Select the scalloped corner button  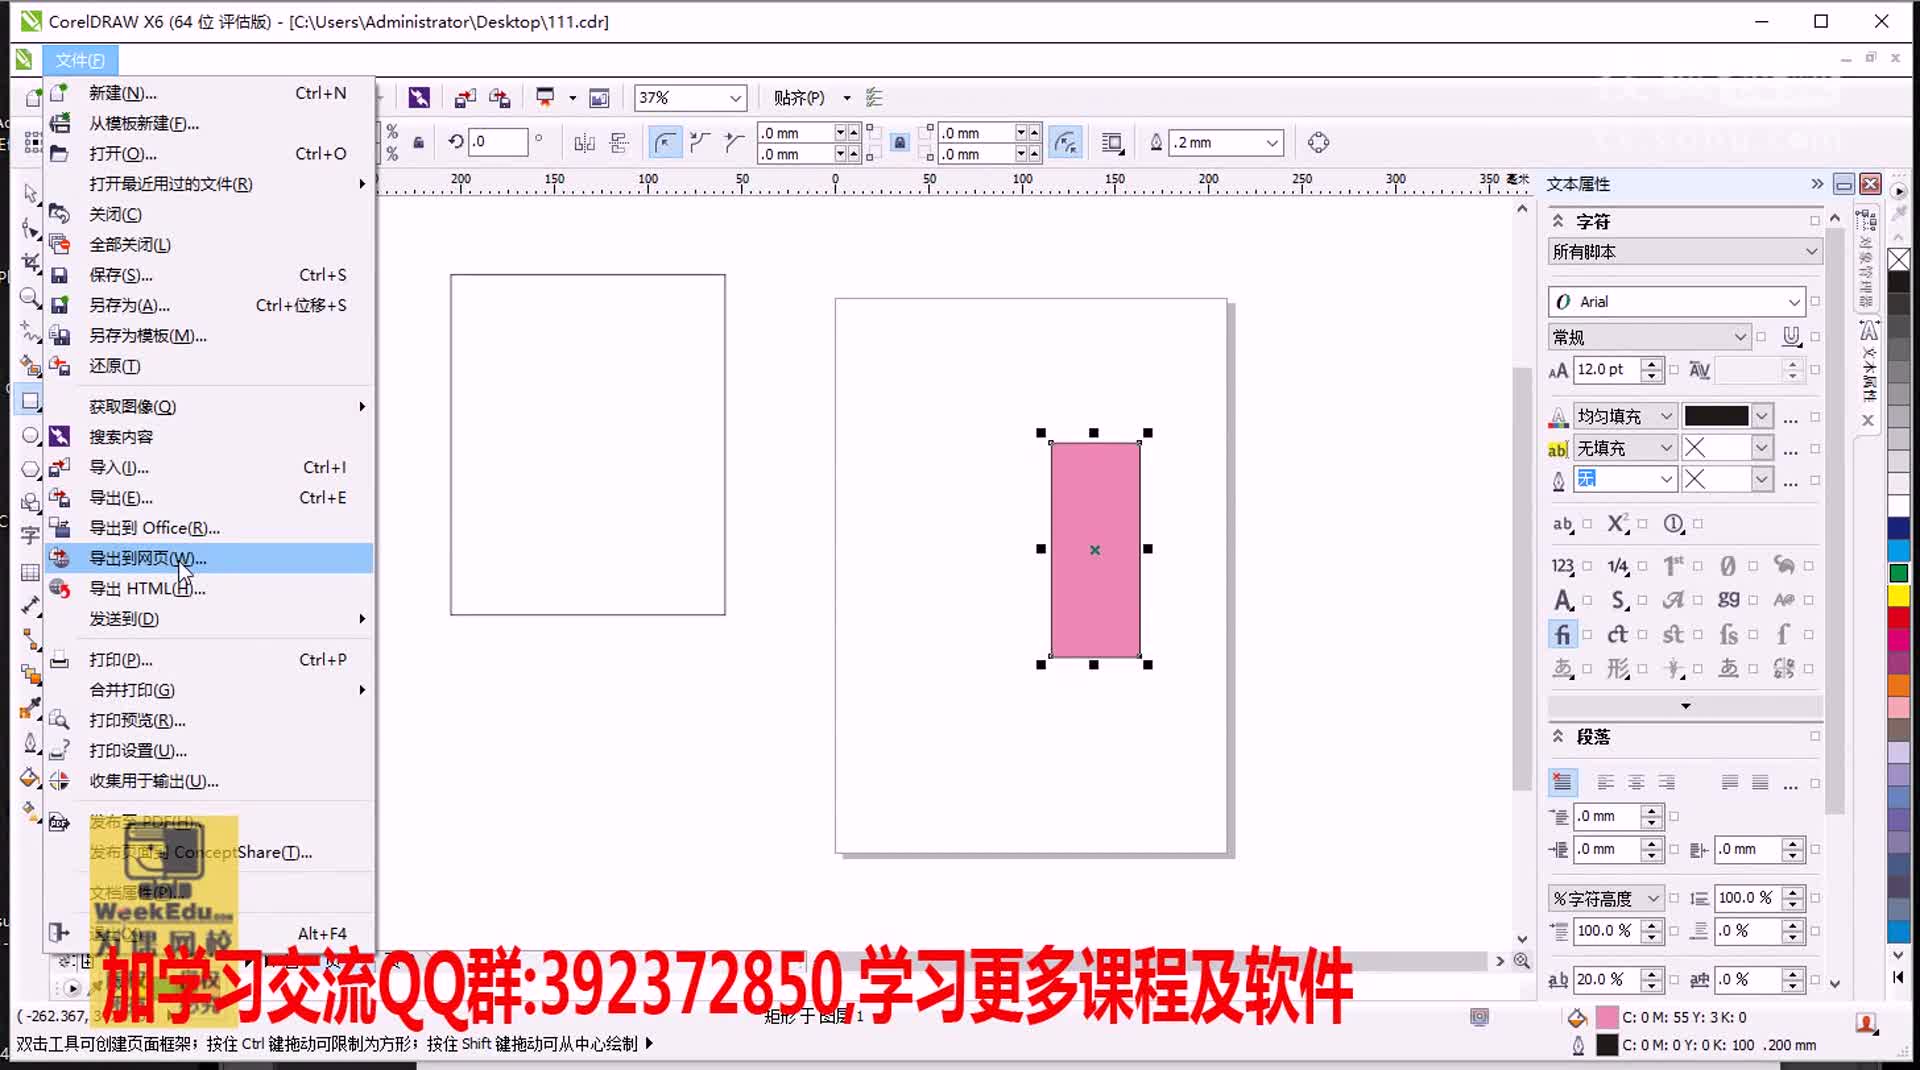coord(700,142)
